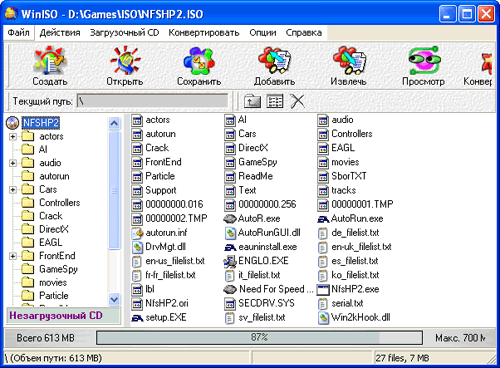Select AI folder in tree

tap(43, 149)
